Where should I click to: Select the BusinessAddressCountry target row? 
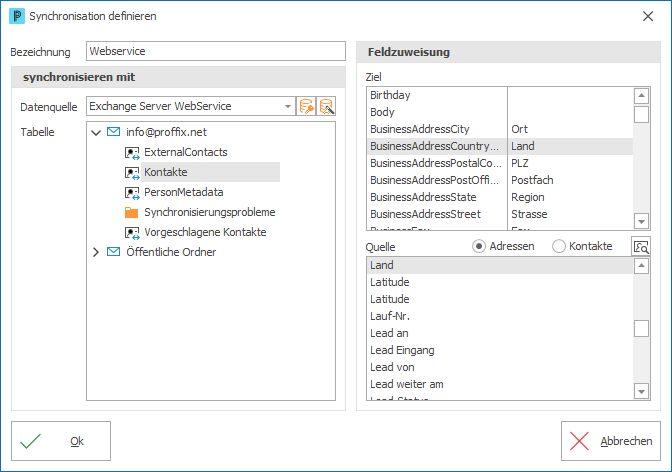pos(500,146)
